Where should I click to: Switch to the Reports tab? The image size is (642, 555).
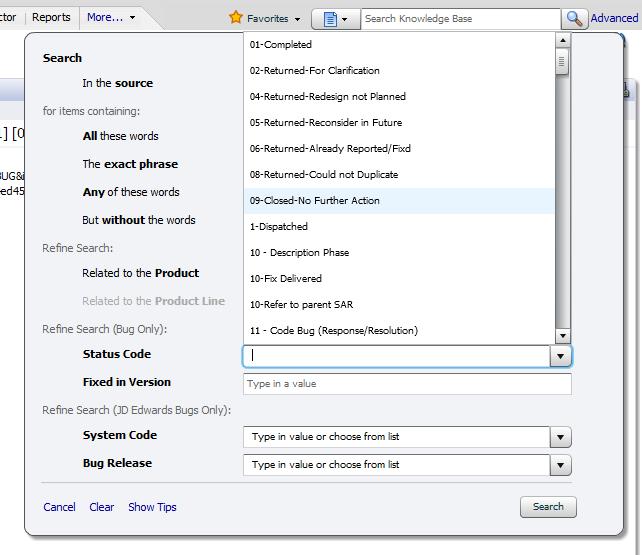point(51,17)
